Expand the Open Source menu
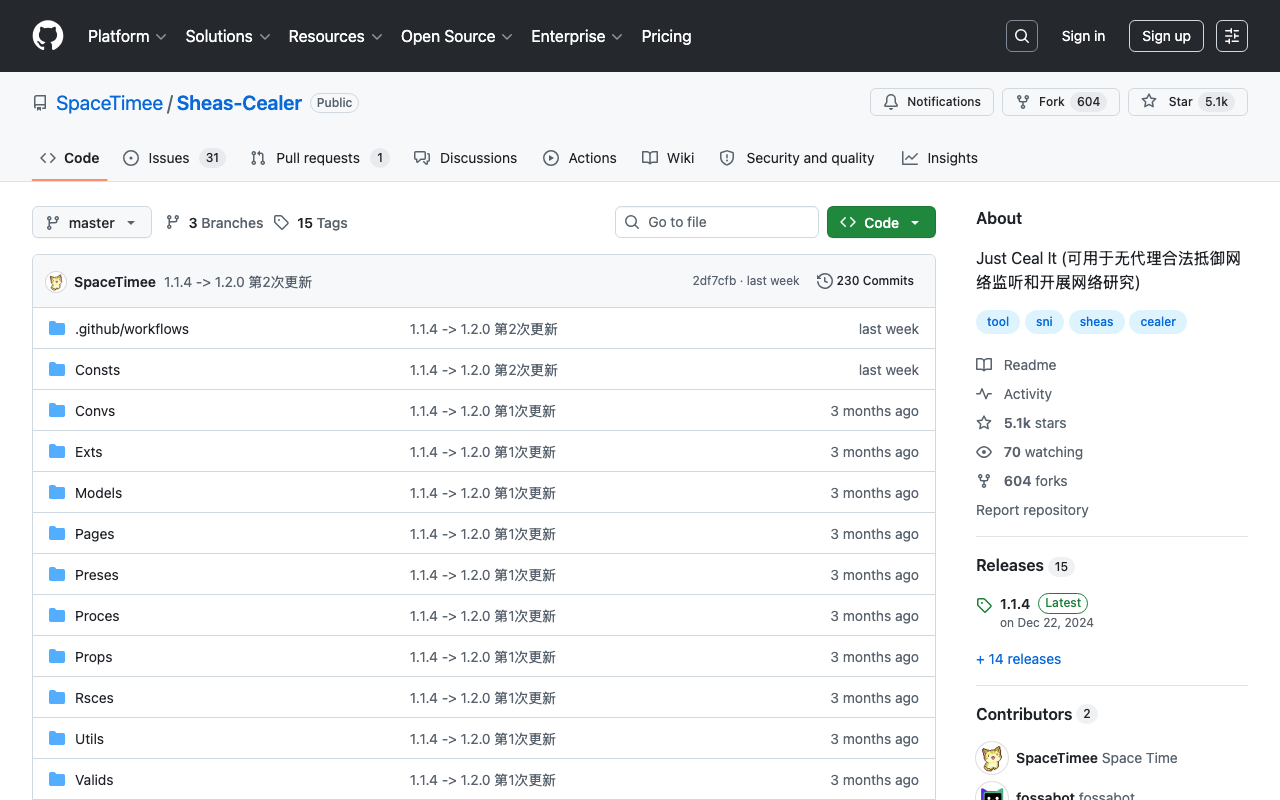 (x=457, y=36)
